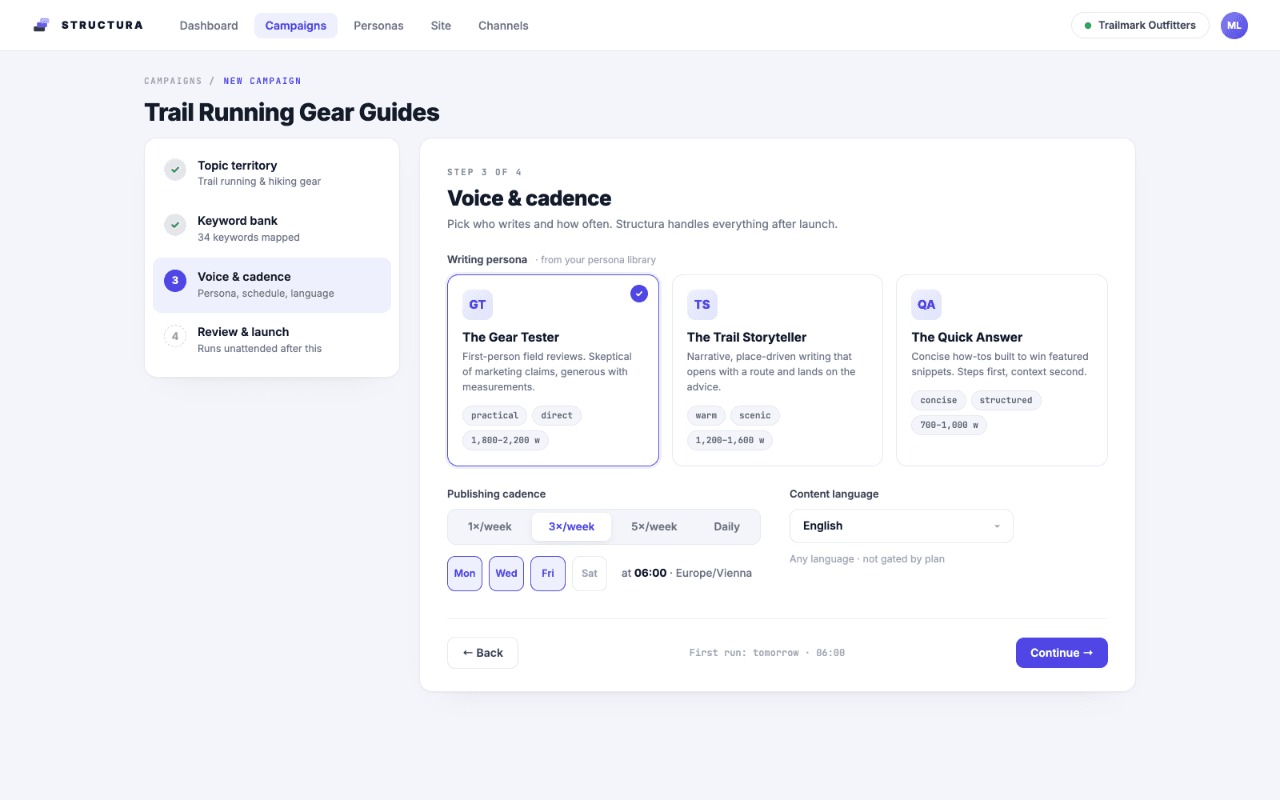The height and width of the screenshot is (800, 1280).
Task: Click the STEP 3 OF 4 label
Action: pos(484,172)
